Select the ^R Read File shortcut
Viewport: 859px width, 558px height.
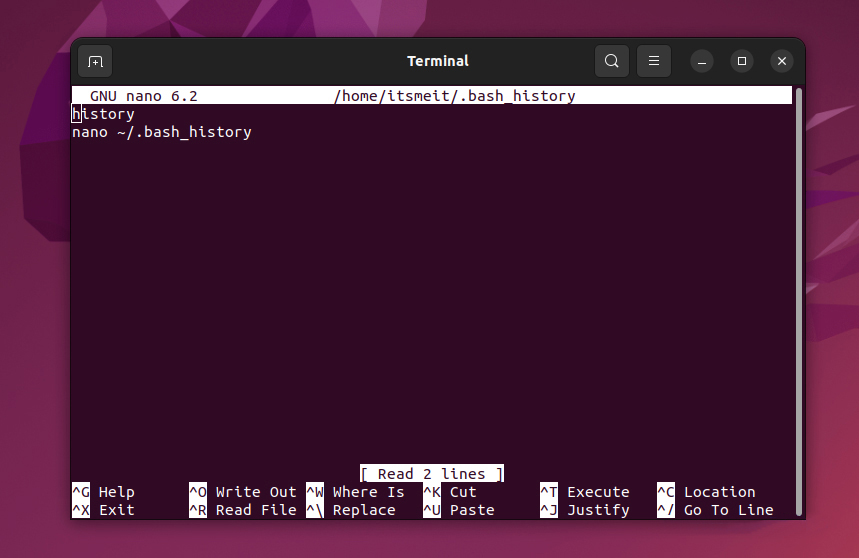click(243, 510)
